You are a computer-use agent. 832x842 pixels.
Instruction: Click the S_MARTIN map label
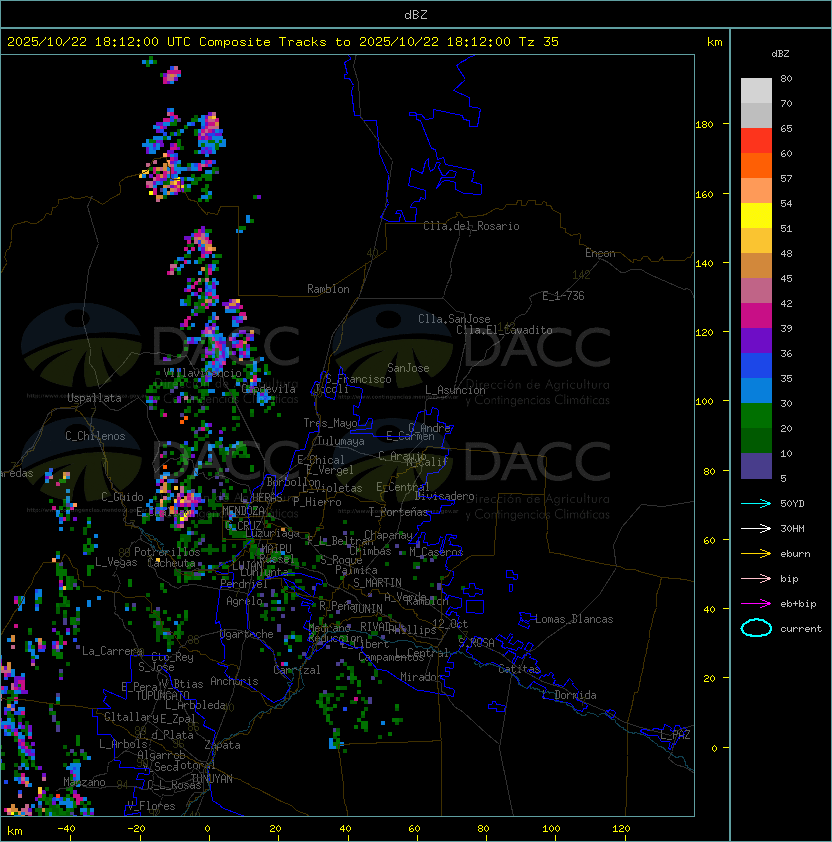(377, 583)
